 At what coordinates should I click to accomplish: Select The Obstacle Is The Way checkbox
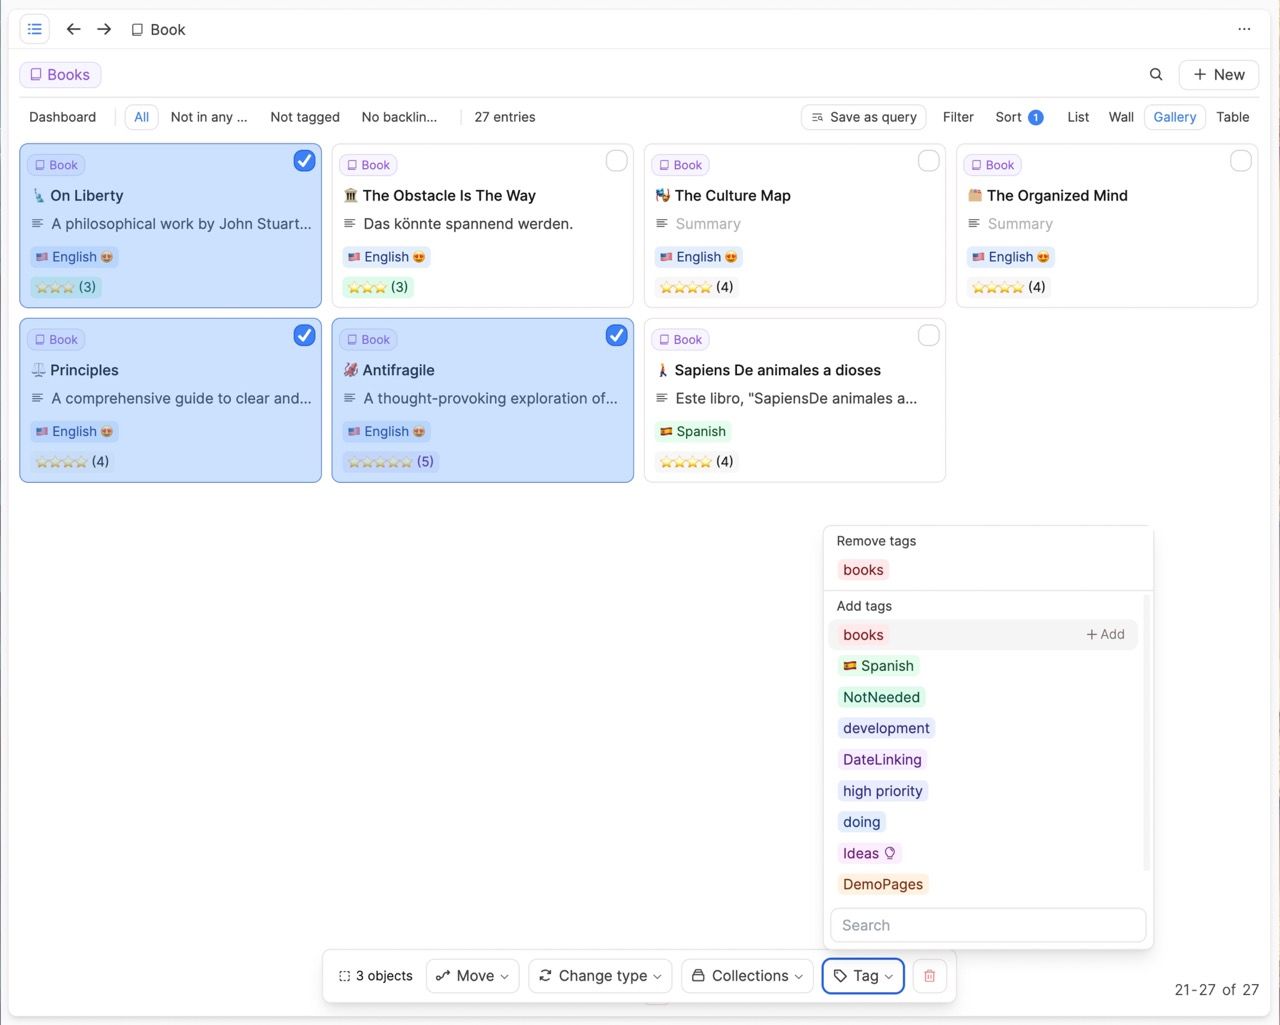[x=616, y=161]
